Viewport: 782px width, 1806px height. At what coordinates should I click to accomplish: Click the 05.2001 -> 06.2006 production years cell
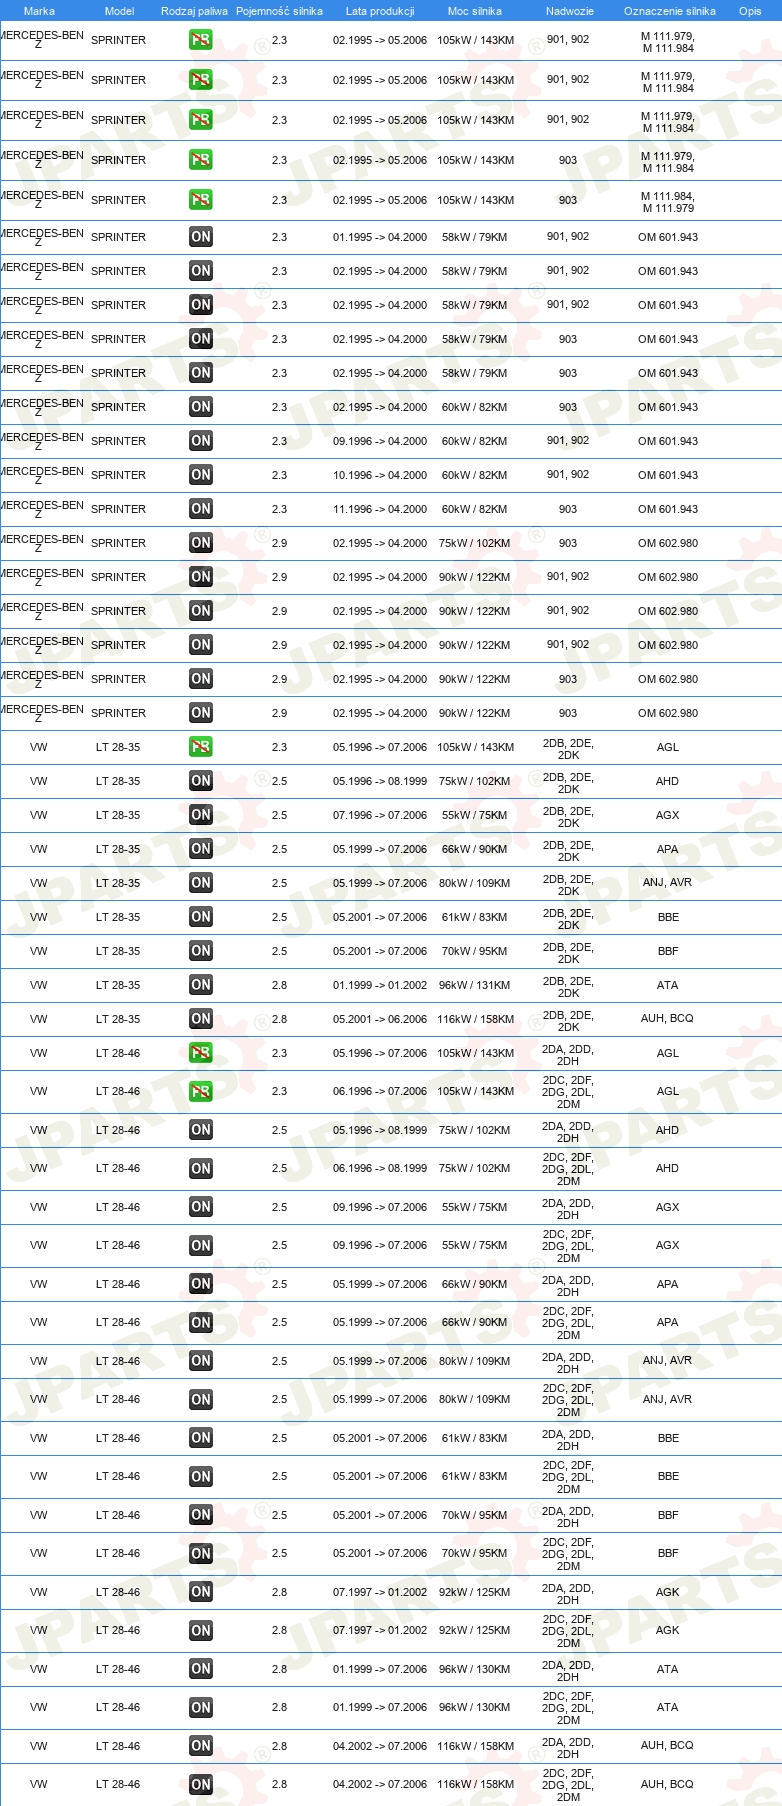coord(380,1019)
